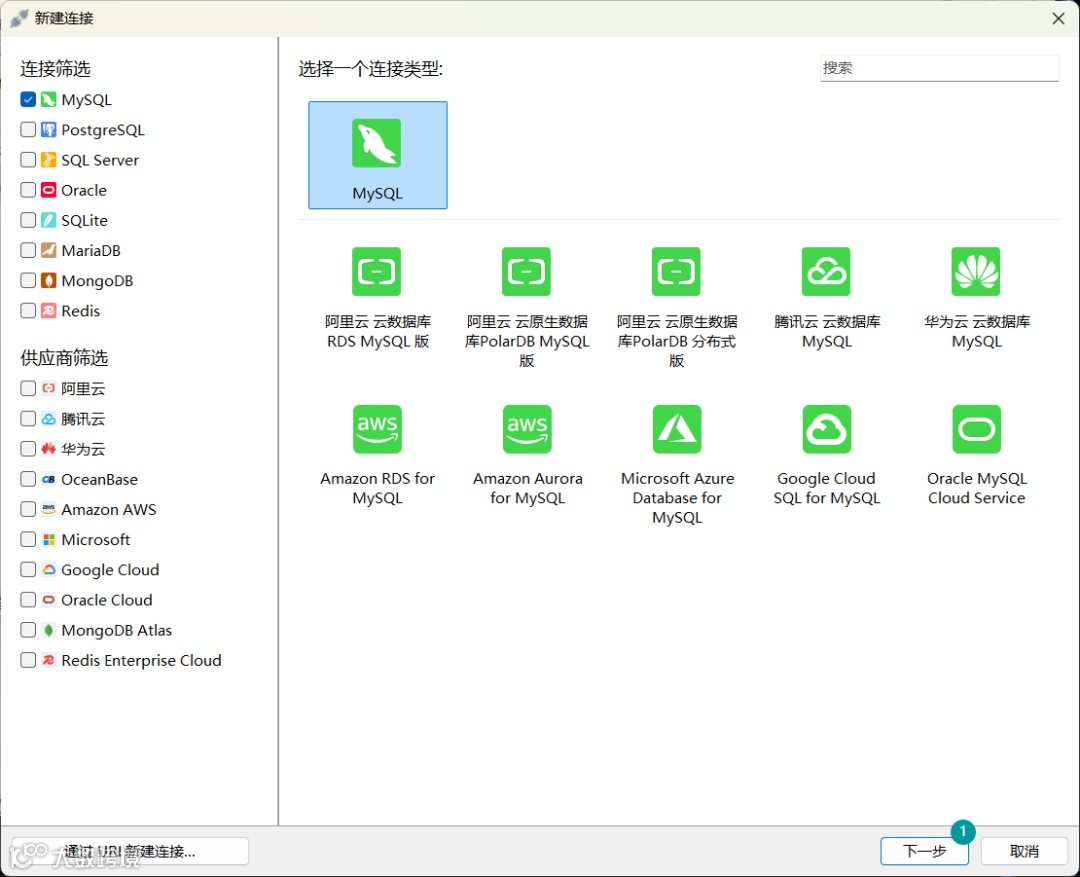Select the MySQL connection type tile
1080x877 pixels.
click(377, 155)
